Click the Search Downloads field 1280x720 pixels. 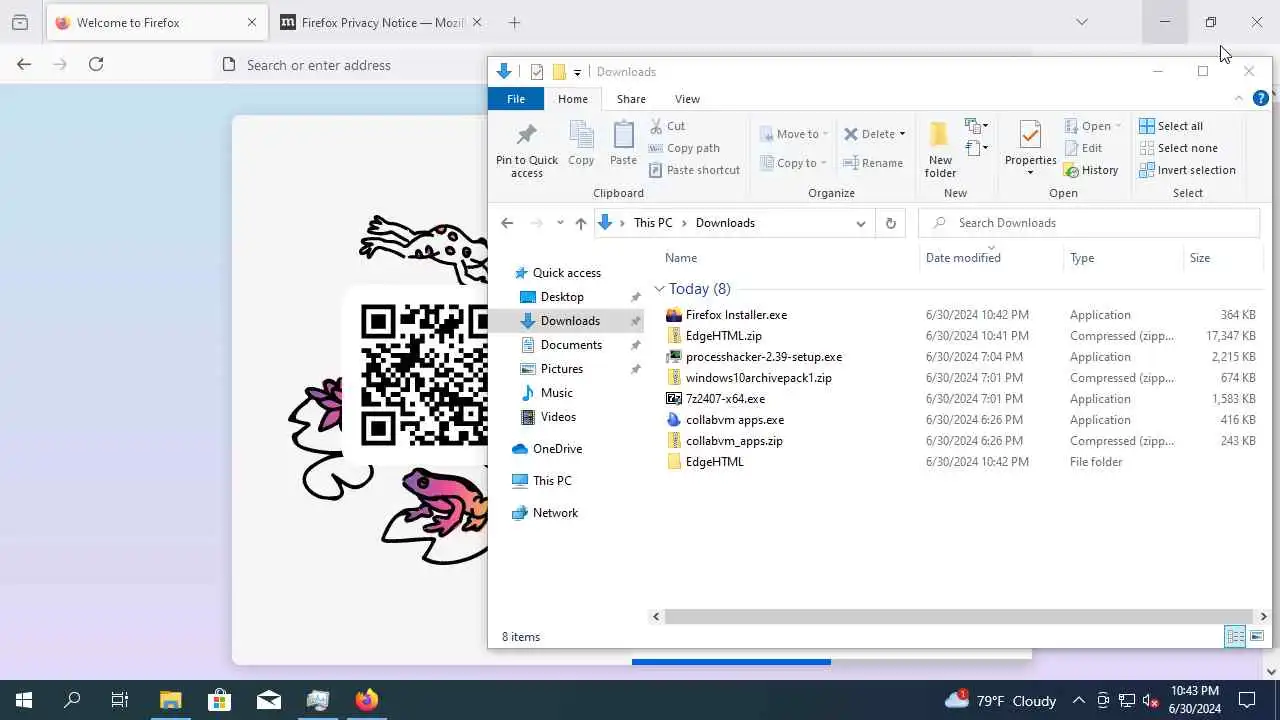tap(1089, 223)
